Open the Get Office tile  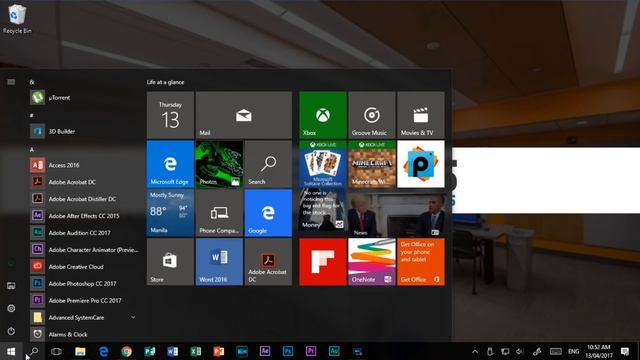coord(421,262)
